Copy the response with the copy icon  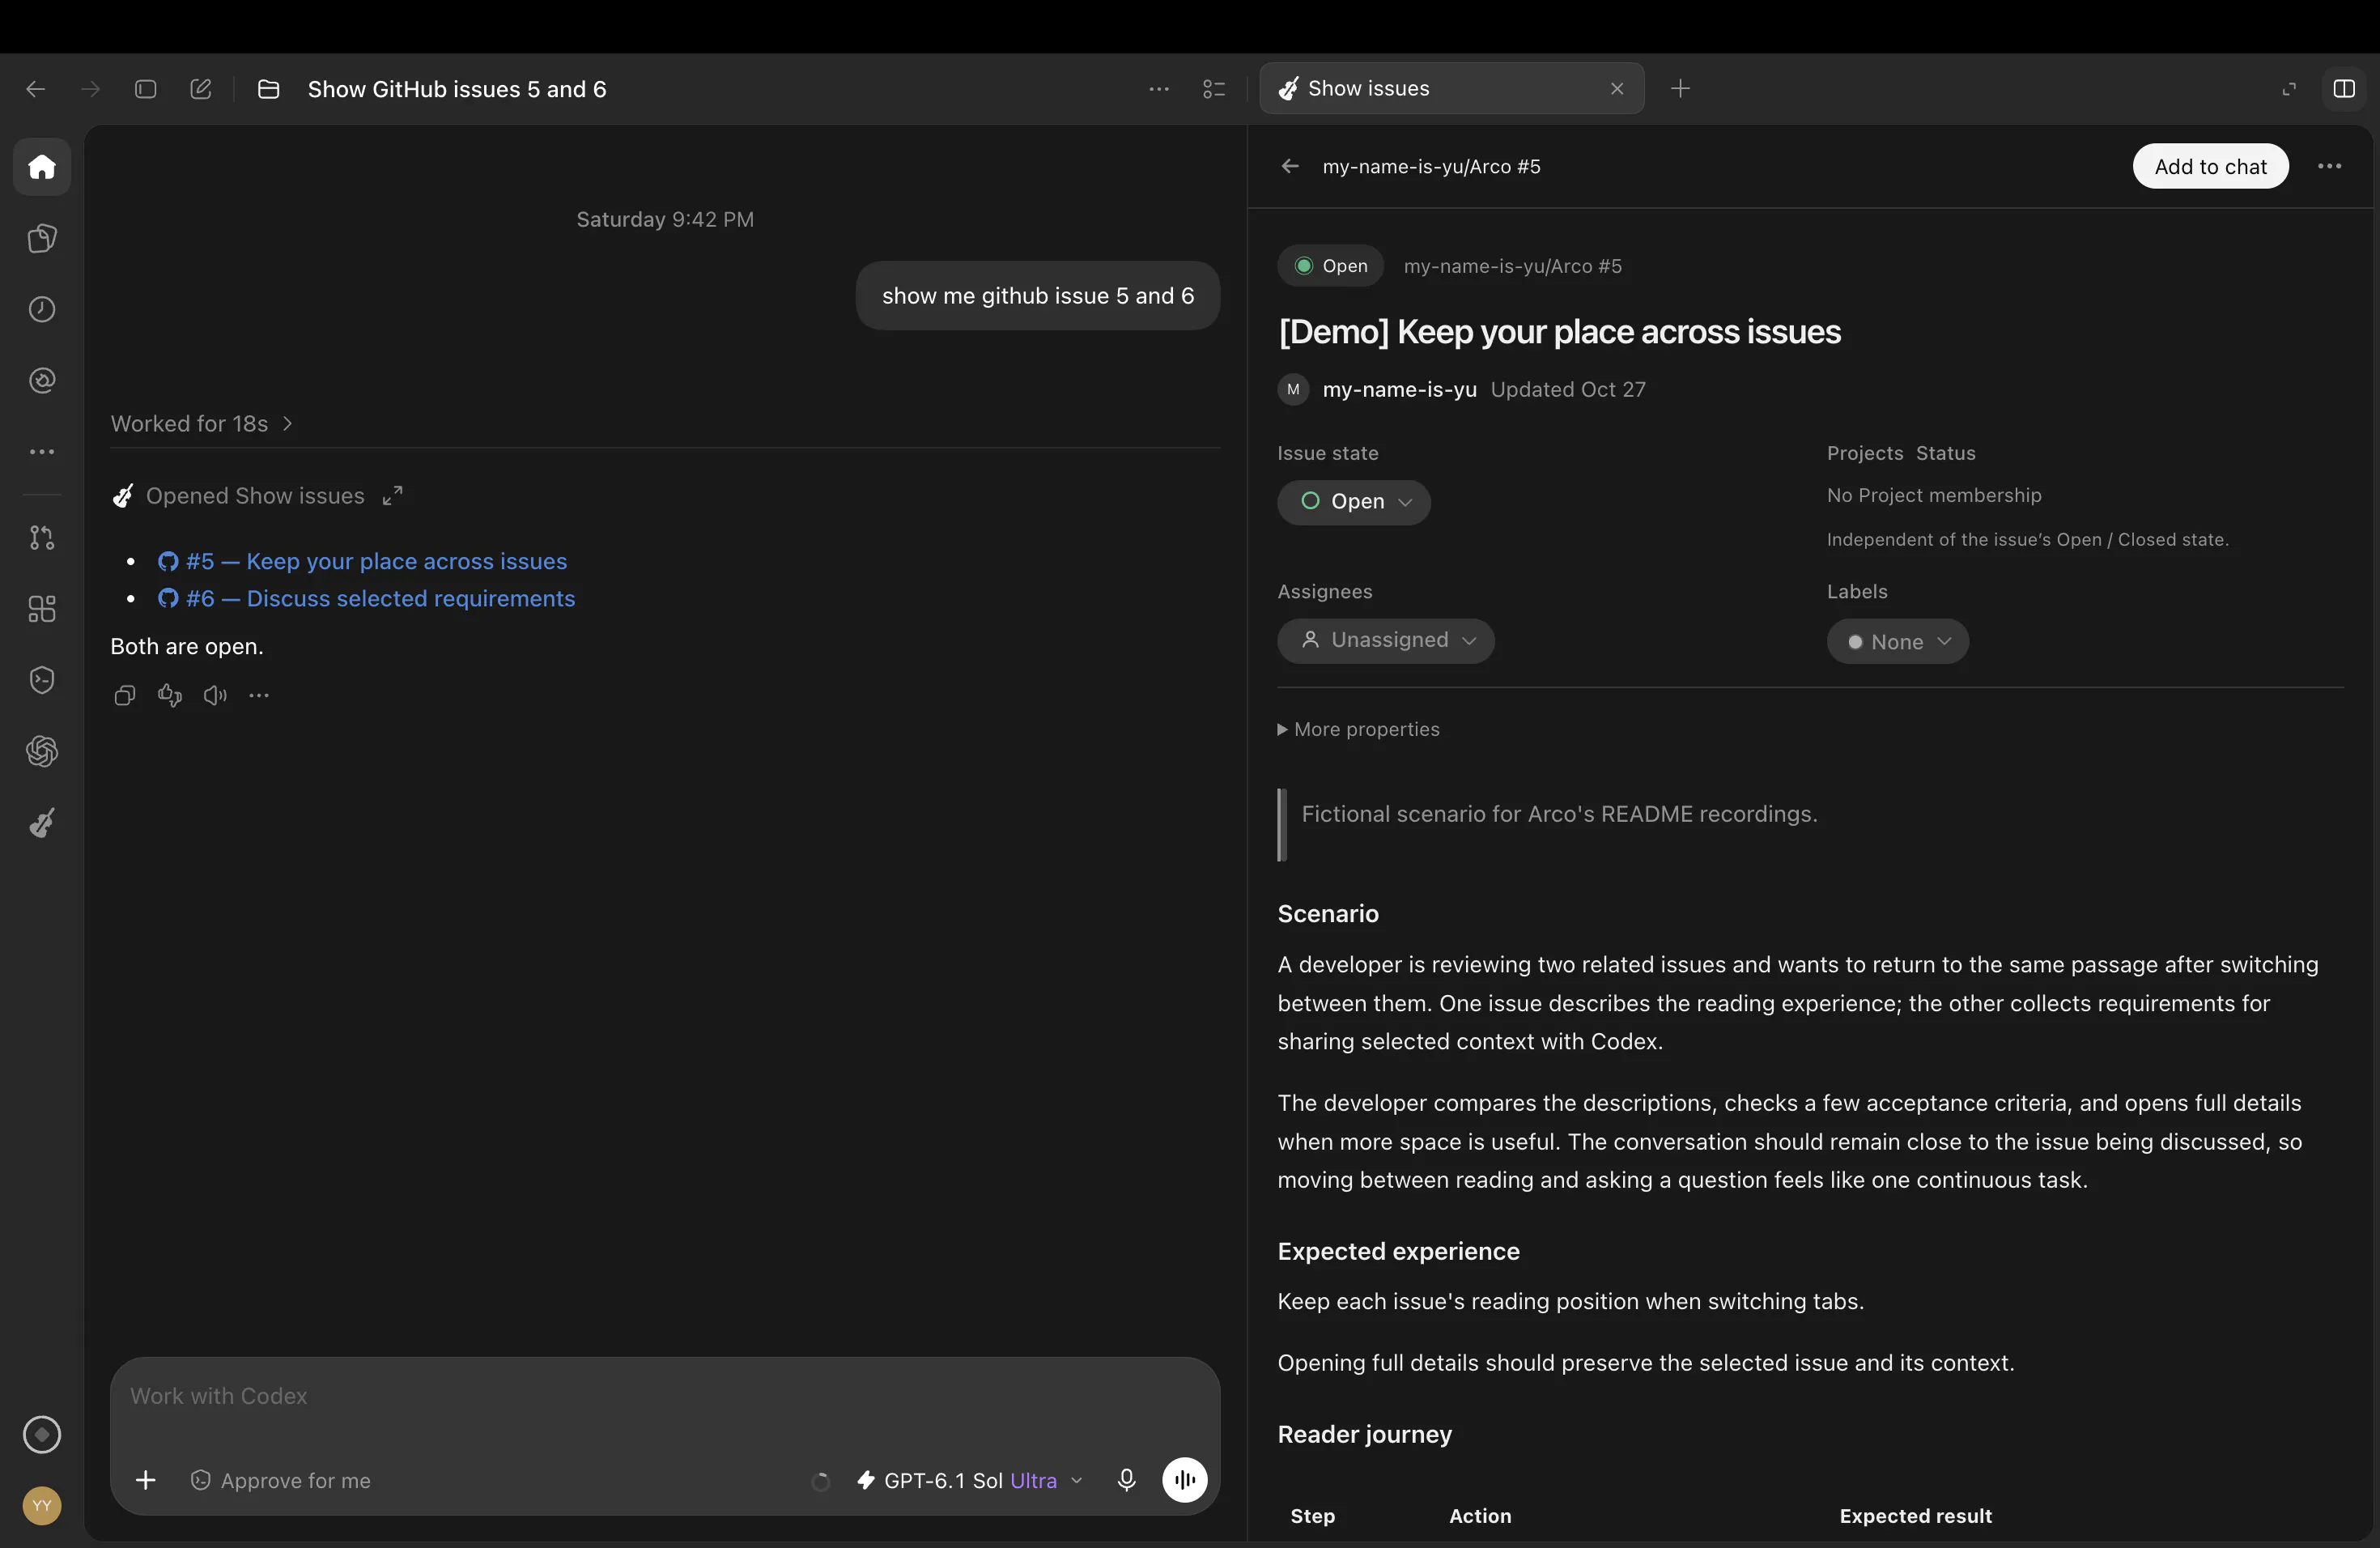click(125, 695)
